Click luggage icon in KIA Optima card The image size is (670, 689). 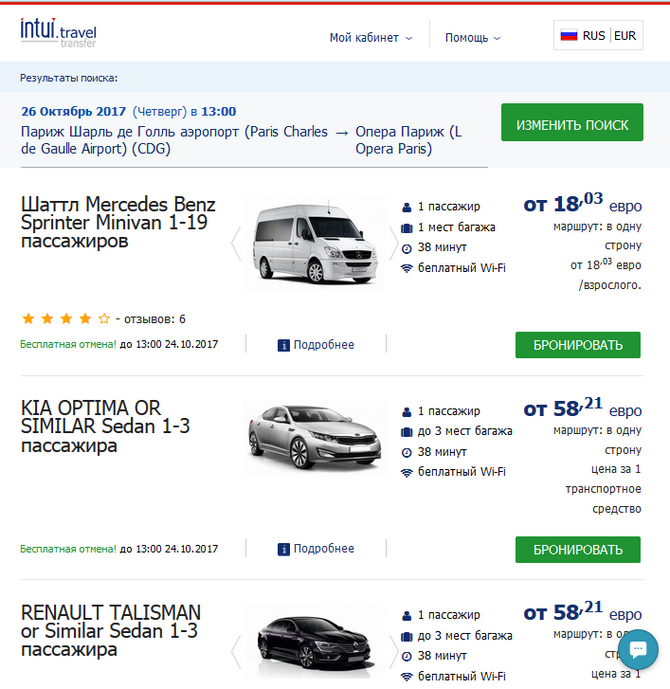[x=407, y=432]
